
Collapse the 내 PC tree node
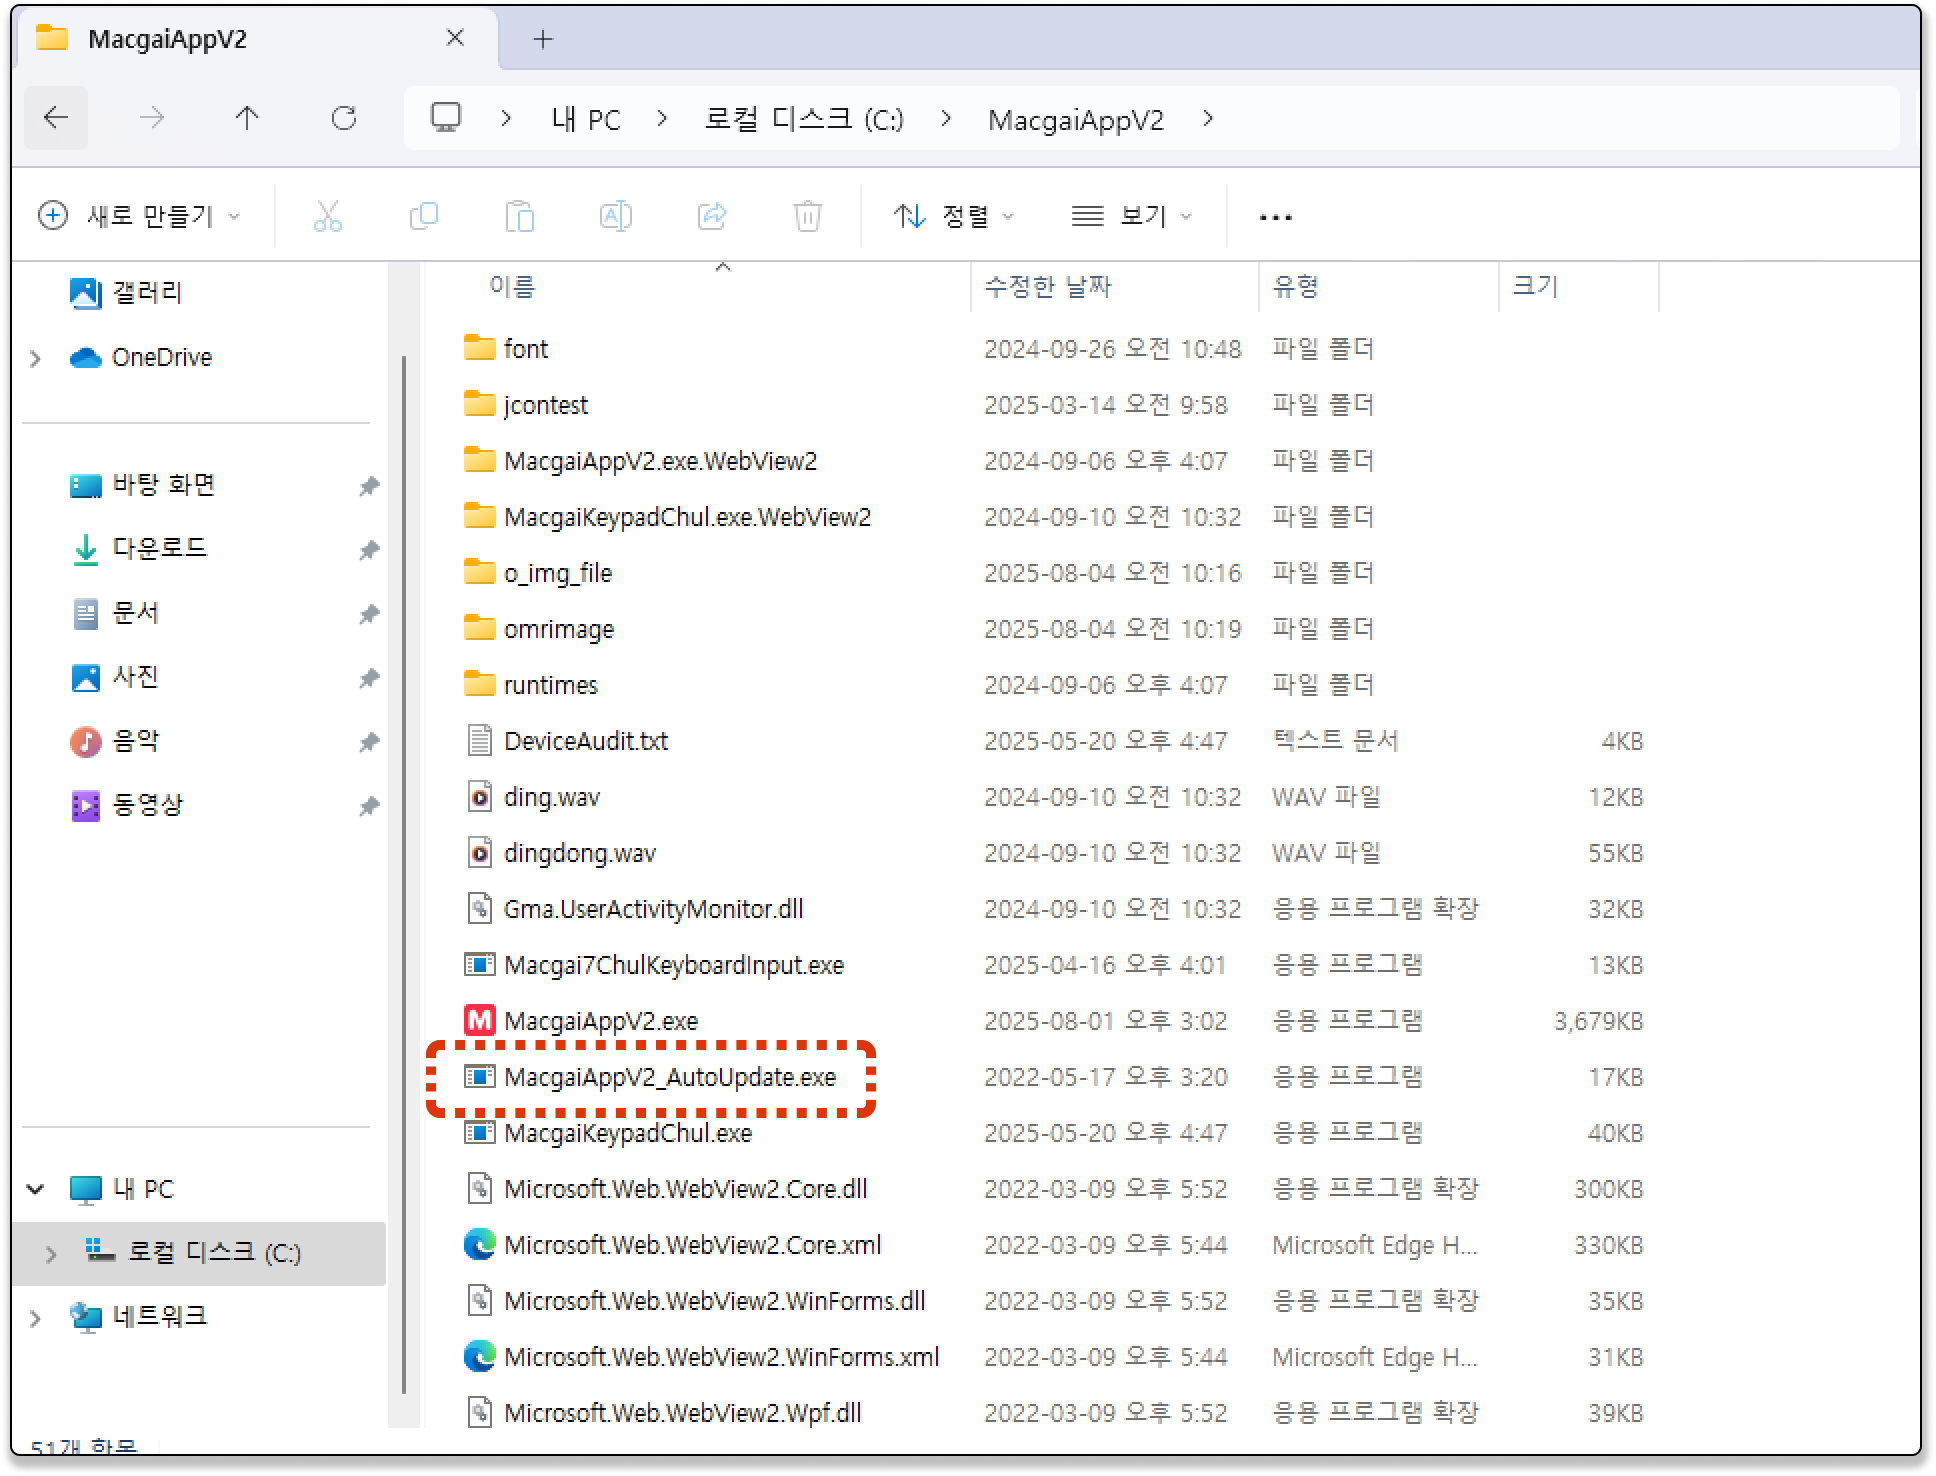tap(36, 1189)
